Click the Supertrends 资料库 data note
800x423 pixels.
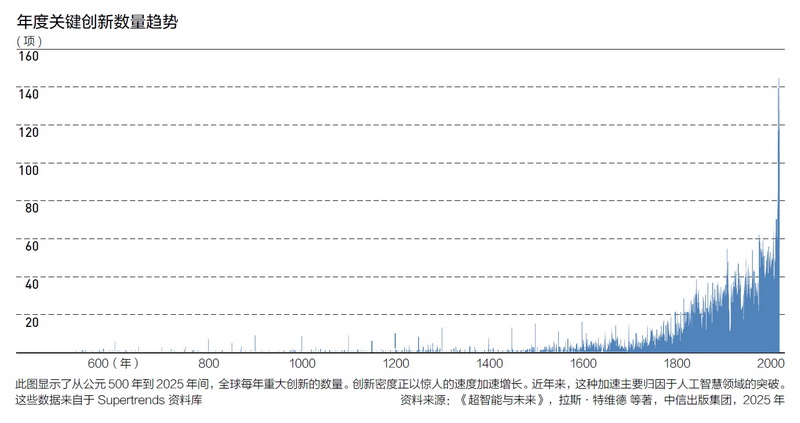point(109,400)
